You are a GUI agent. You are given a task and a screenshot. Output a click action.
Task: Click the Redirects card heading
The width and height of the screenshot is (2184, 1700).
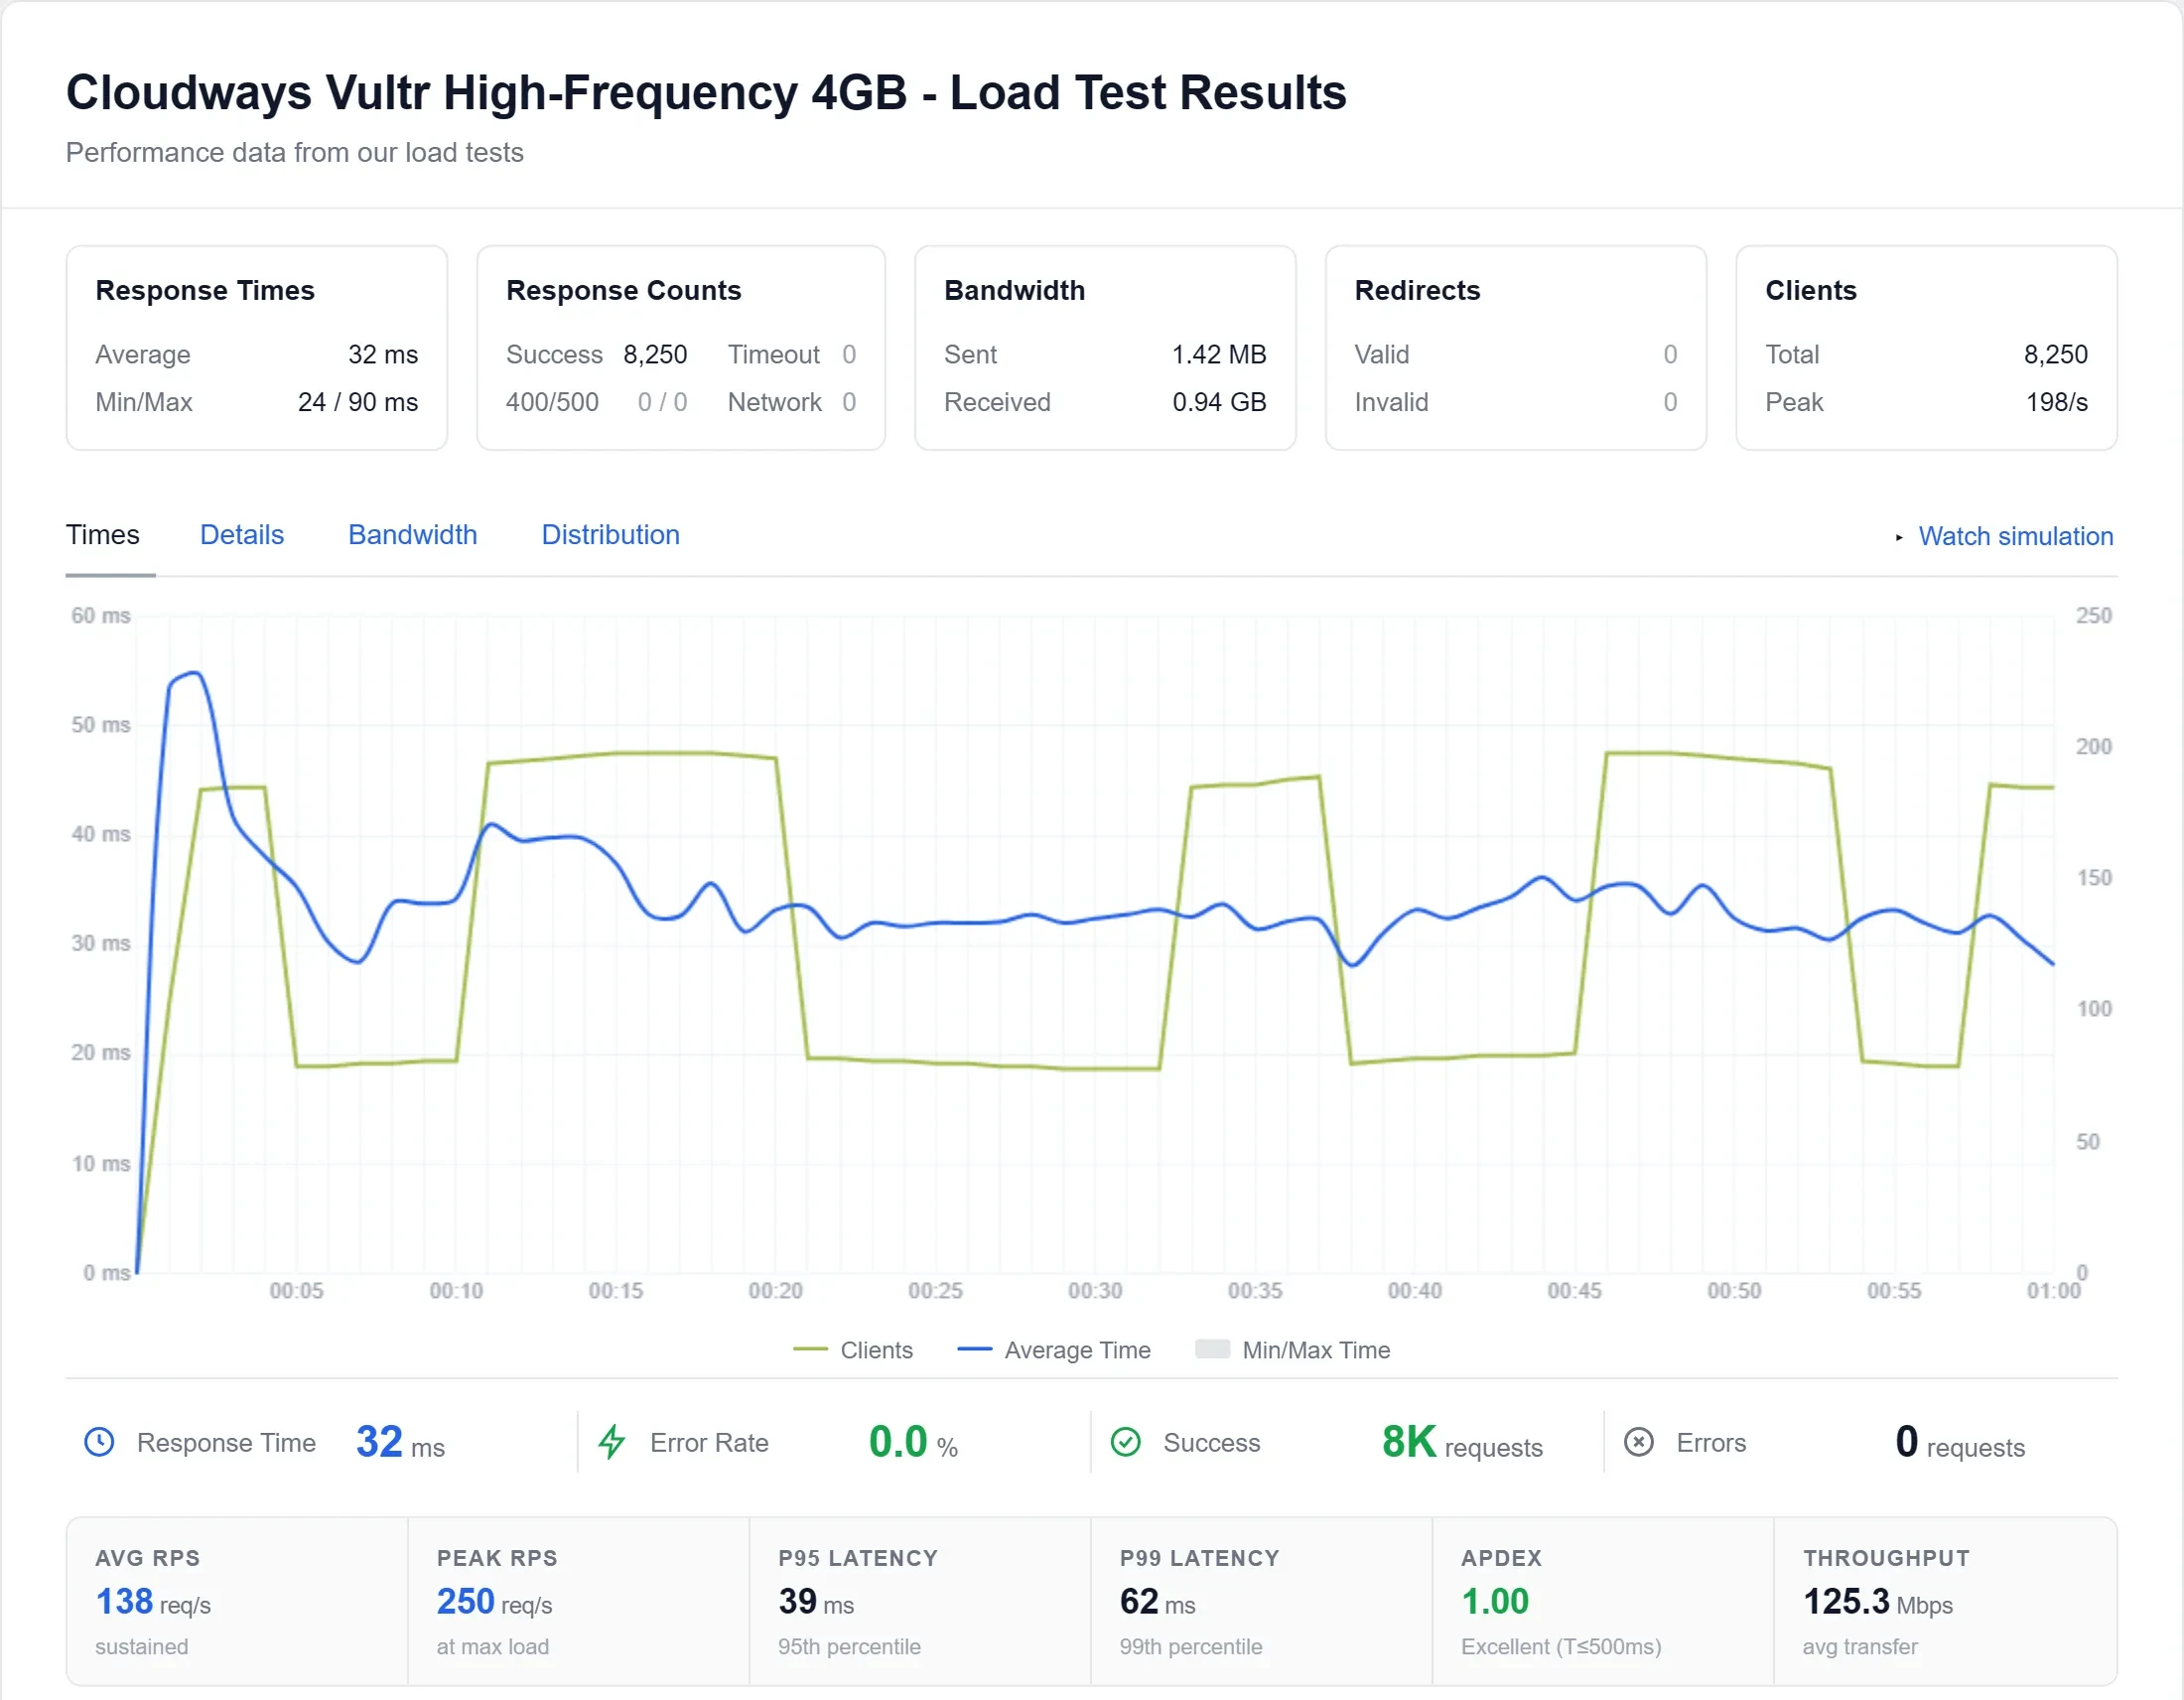point(1417,290)
